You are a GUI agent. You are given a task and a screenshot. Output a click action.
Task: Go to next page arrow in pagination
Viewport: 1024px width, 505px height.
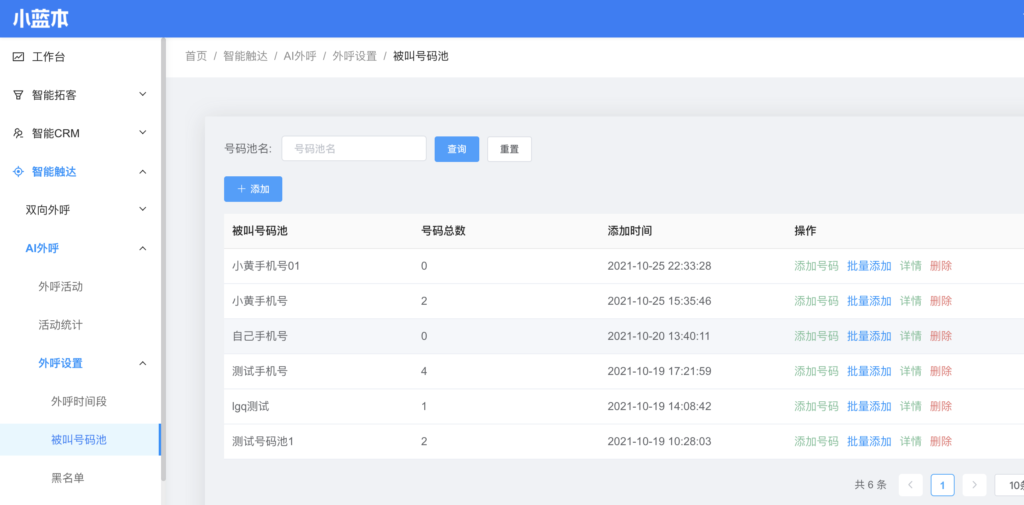click(974, 485)
